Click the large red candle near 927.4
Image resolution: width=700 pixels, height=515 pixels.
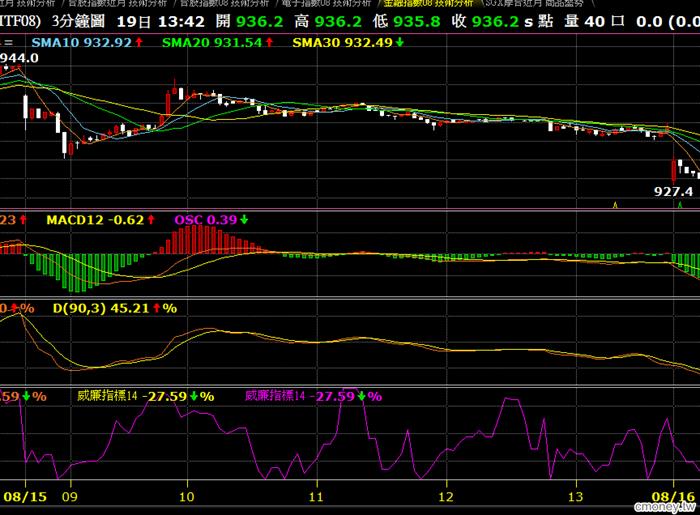(674, 171)
